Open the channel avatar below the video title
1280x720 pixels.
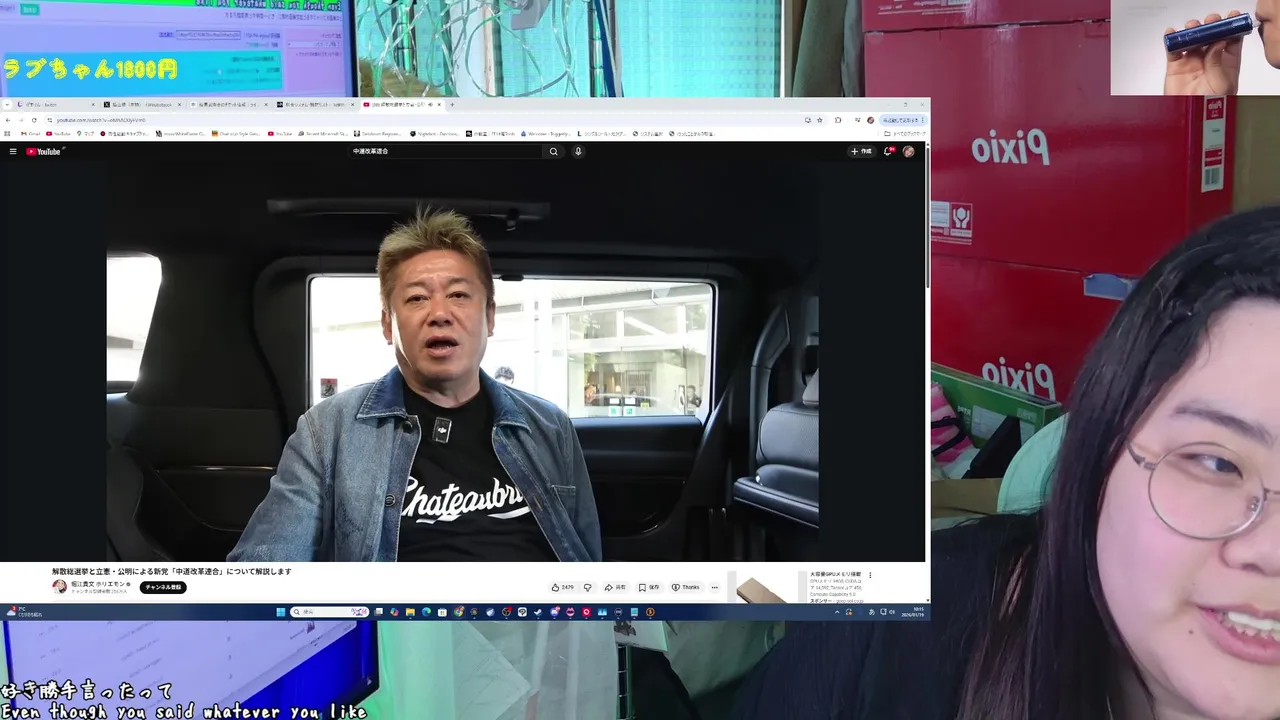[60, 587]
